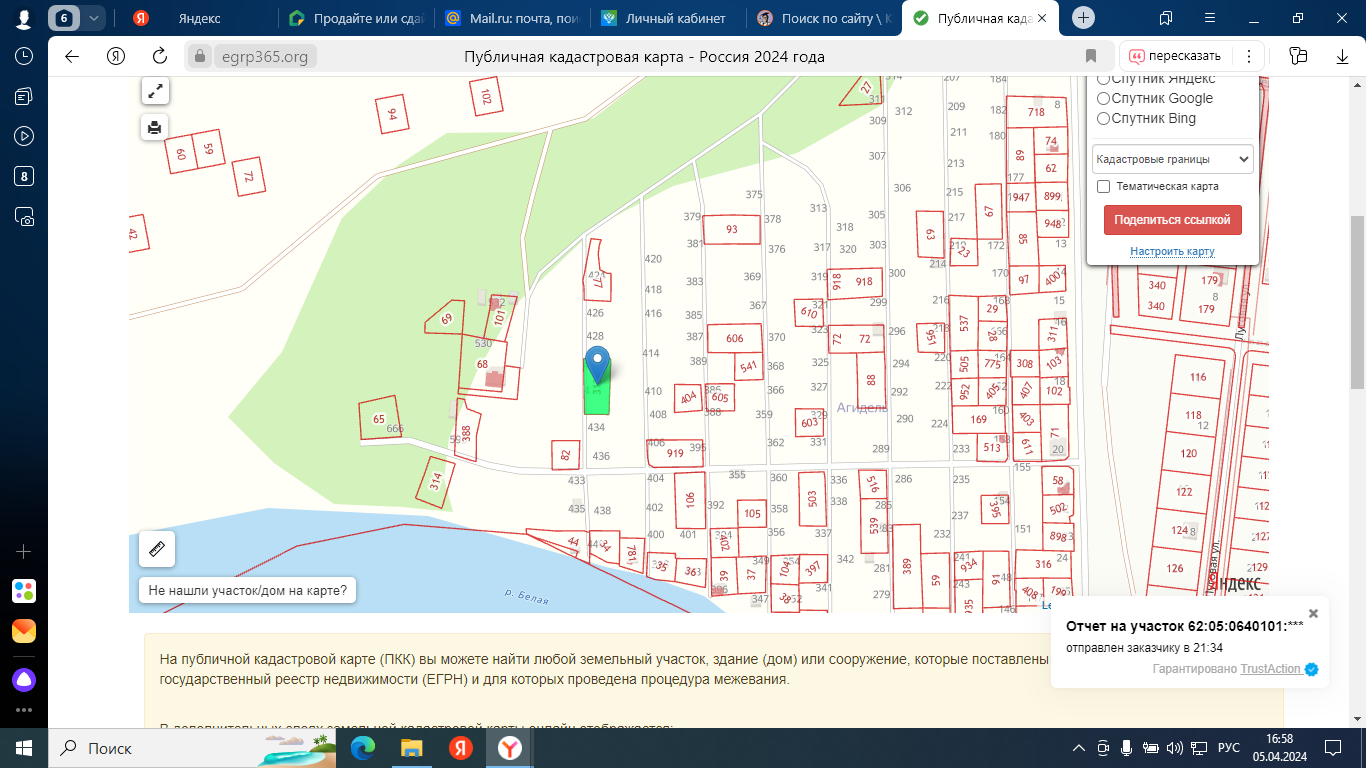The image size is (1366, 768).
Task: Close the Публичная кадастровая tab
Action: coord(1044,18)
